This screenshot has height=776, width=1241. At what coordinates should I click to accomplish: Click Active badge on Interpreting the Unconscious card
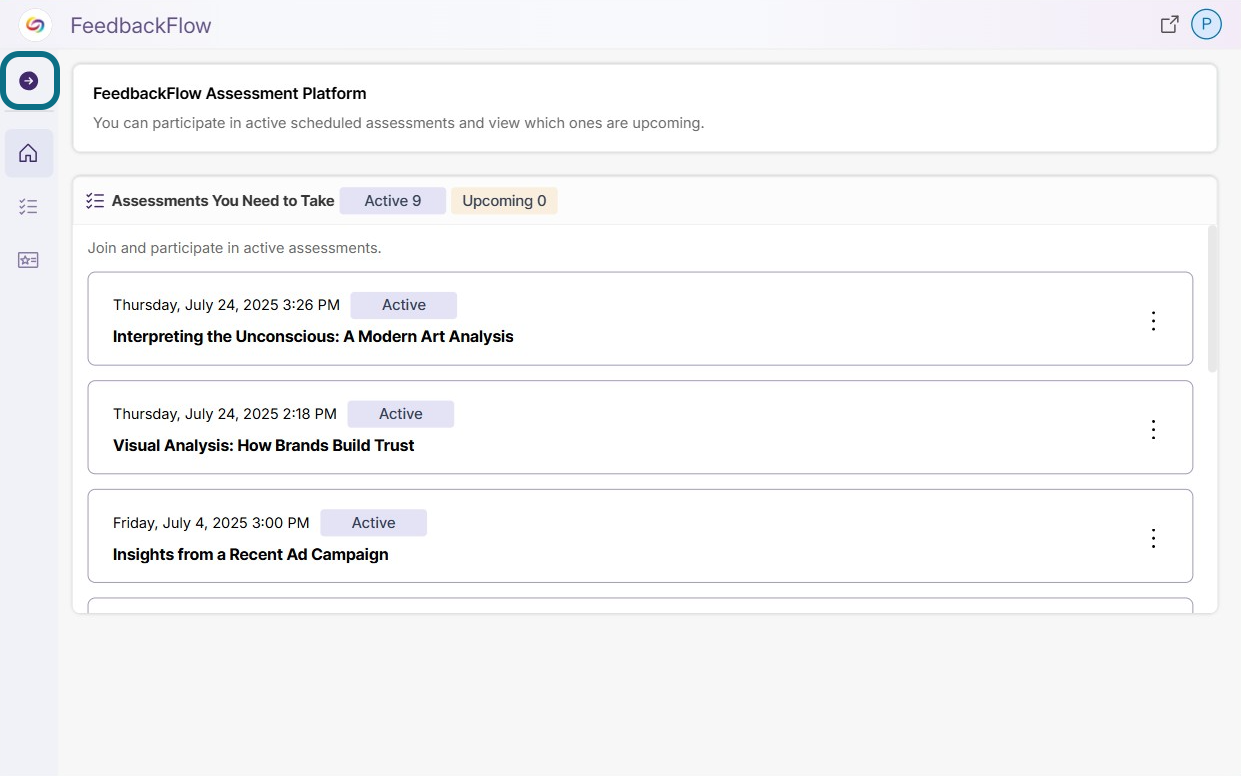click(x=404, y=305)
